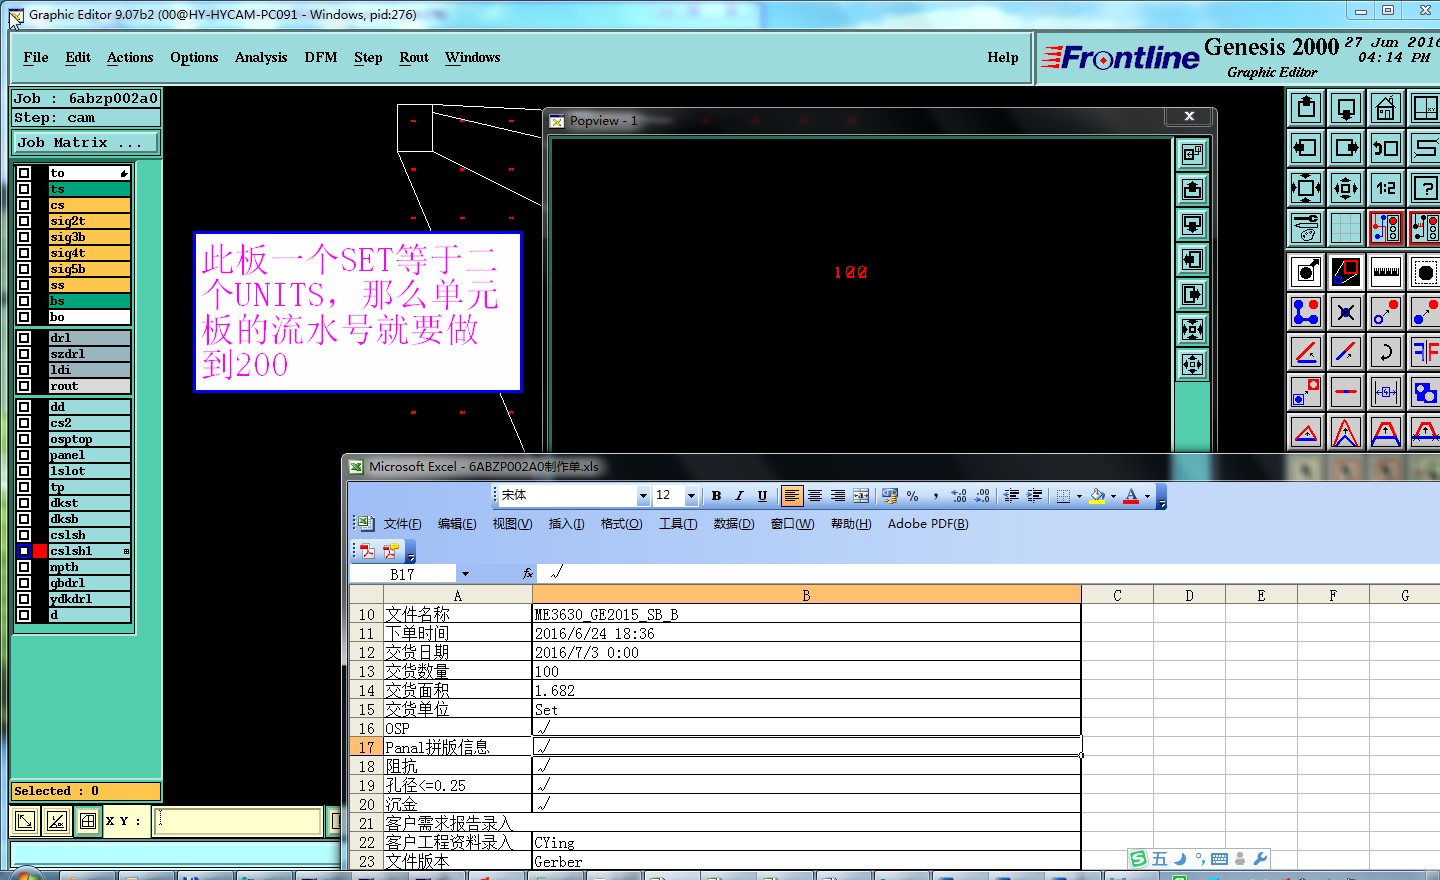1440x880 pixels.
Task: Open the Actions menu
Action: 130,58
